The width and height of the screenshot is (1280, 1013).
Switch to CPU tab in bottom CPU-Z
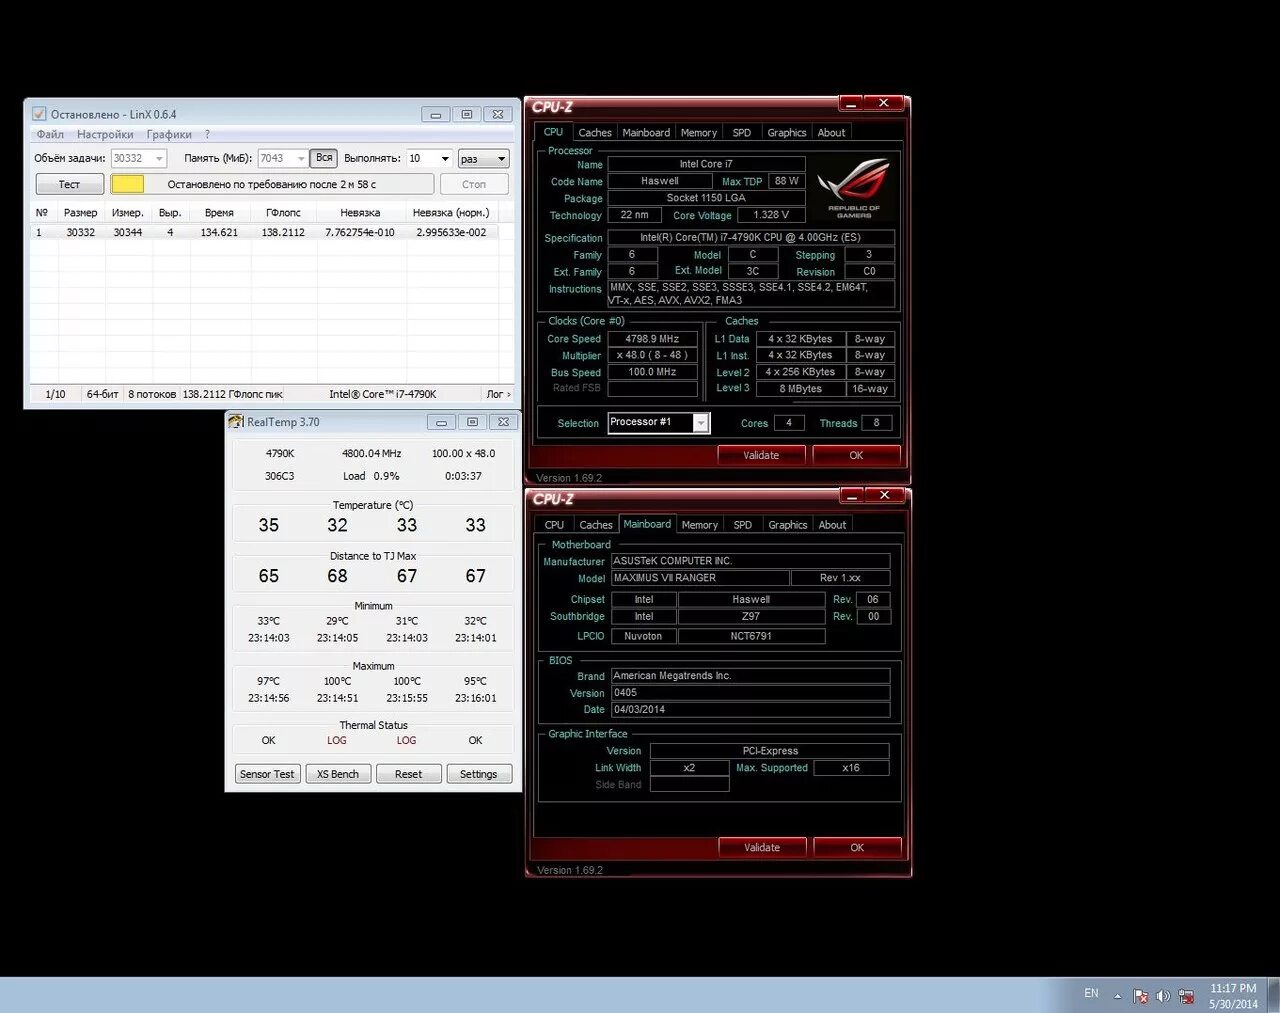click(x=554, y=525)
